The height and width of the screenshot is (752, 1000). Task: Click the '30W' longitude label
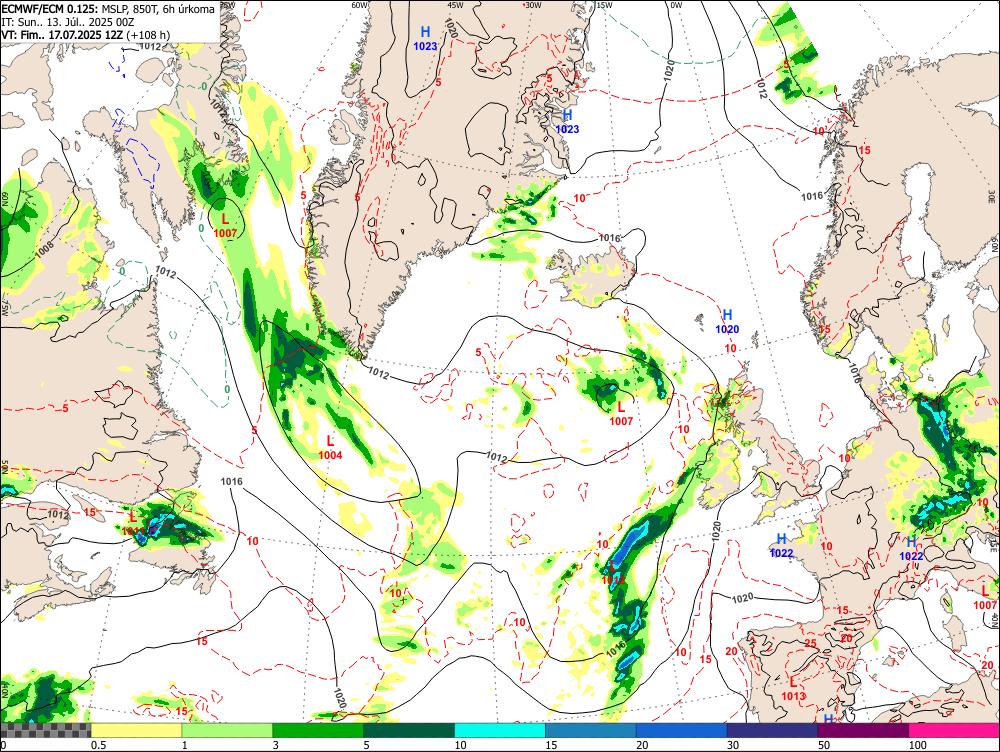click(x=533, y=5)
